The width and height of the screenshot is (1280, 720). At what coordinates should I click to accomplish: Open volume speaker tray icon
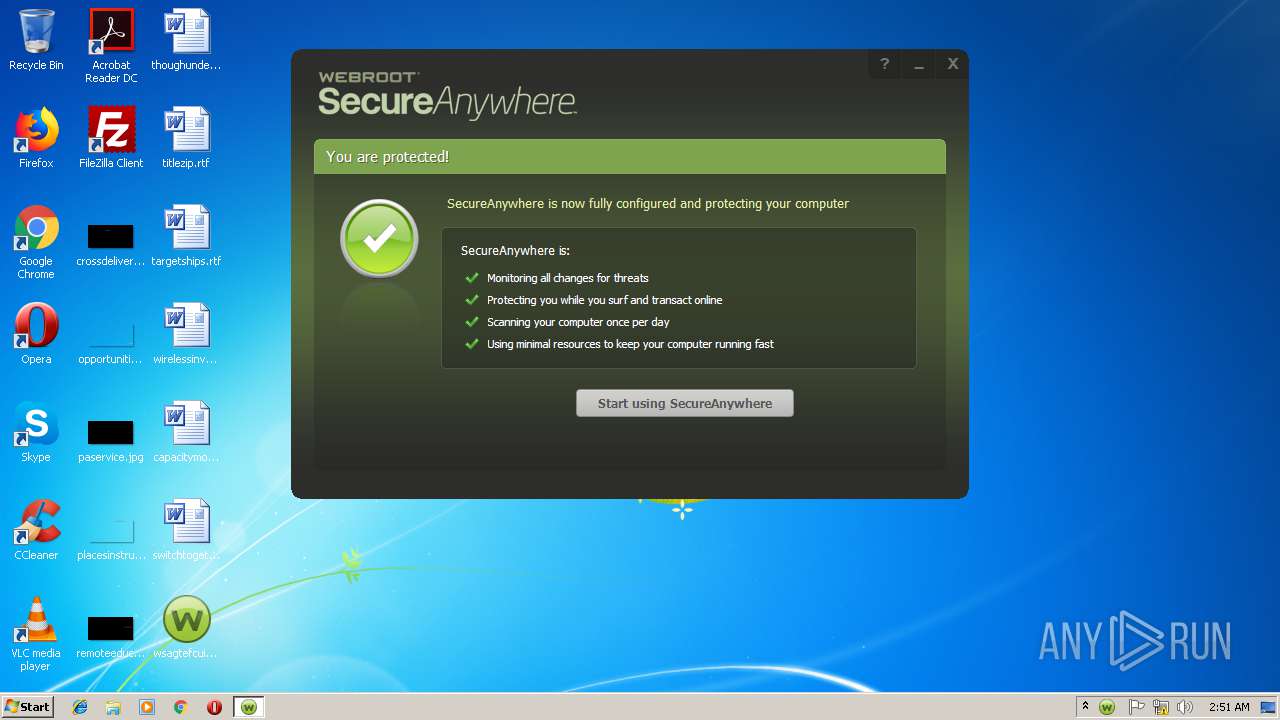click(x=1185, y=707)
